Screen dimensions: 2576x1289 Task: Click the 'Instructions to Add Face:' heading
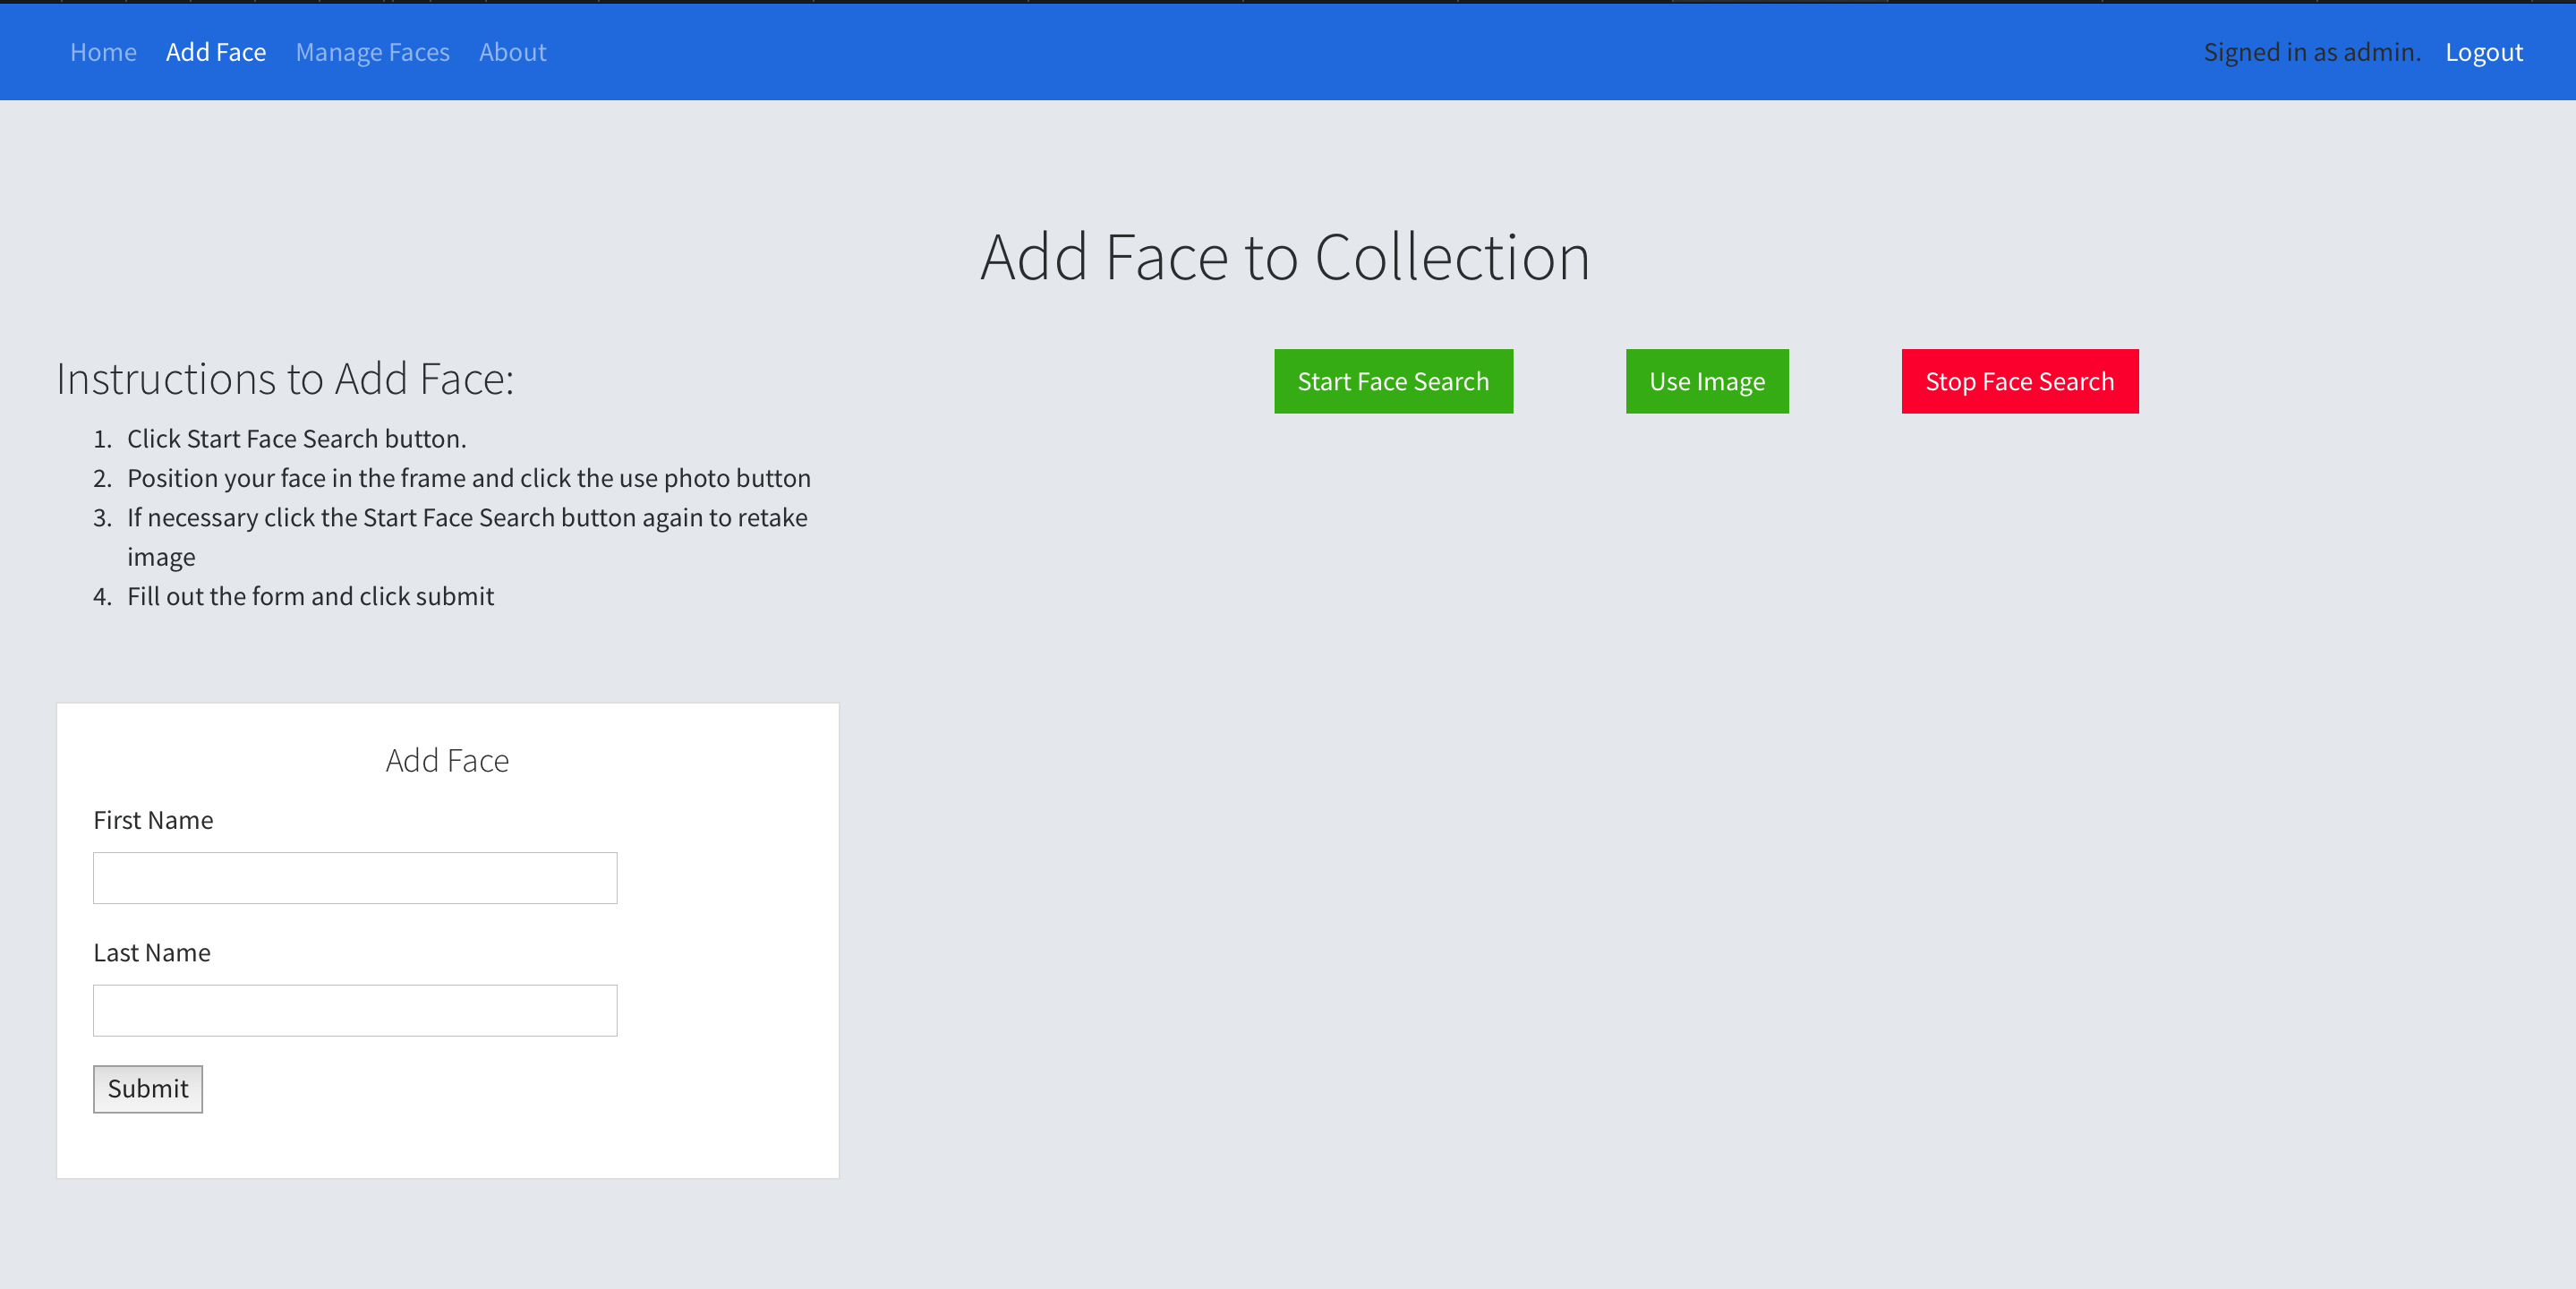pyautogui.click(x=285, y=379)
